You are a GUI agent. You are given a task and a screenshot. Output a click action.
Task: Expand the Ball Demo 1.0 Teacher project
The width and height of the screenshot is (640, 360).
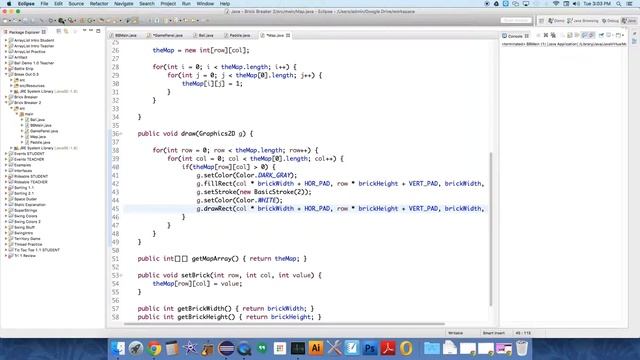(x=6, y=63)
